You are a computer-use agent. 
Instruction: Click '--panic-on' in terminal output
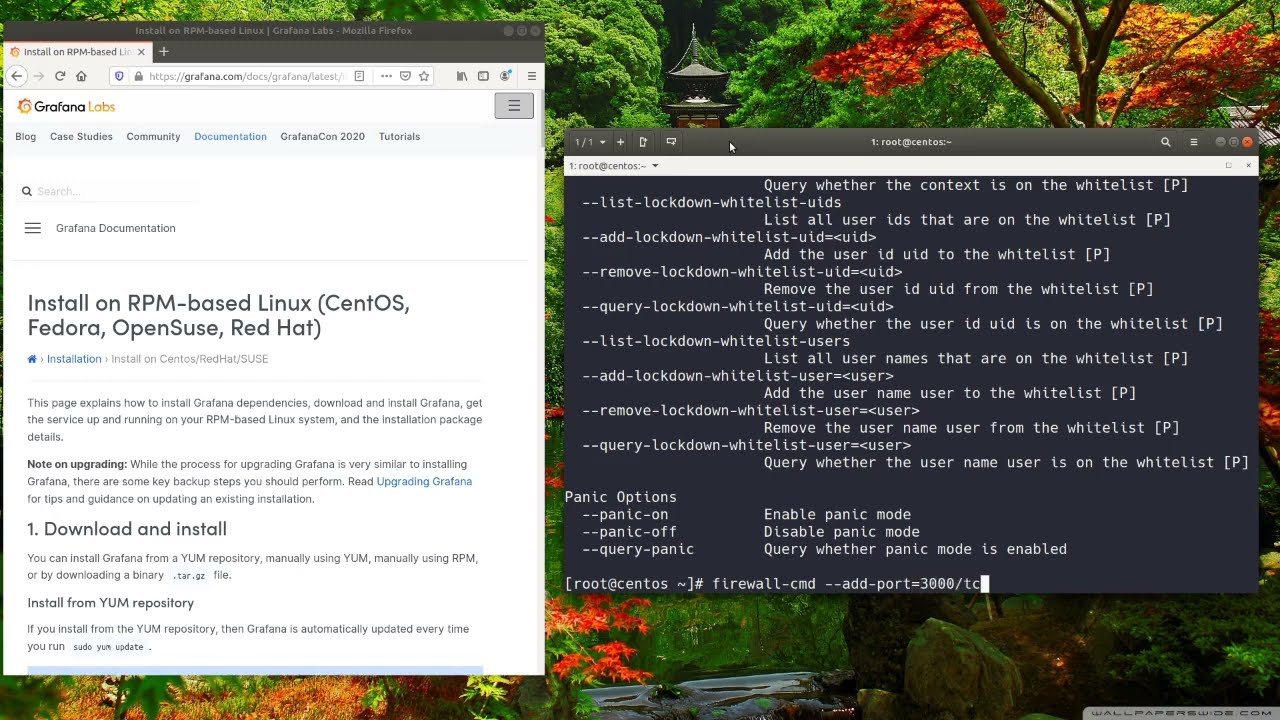[625, 515]
